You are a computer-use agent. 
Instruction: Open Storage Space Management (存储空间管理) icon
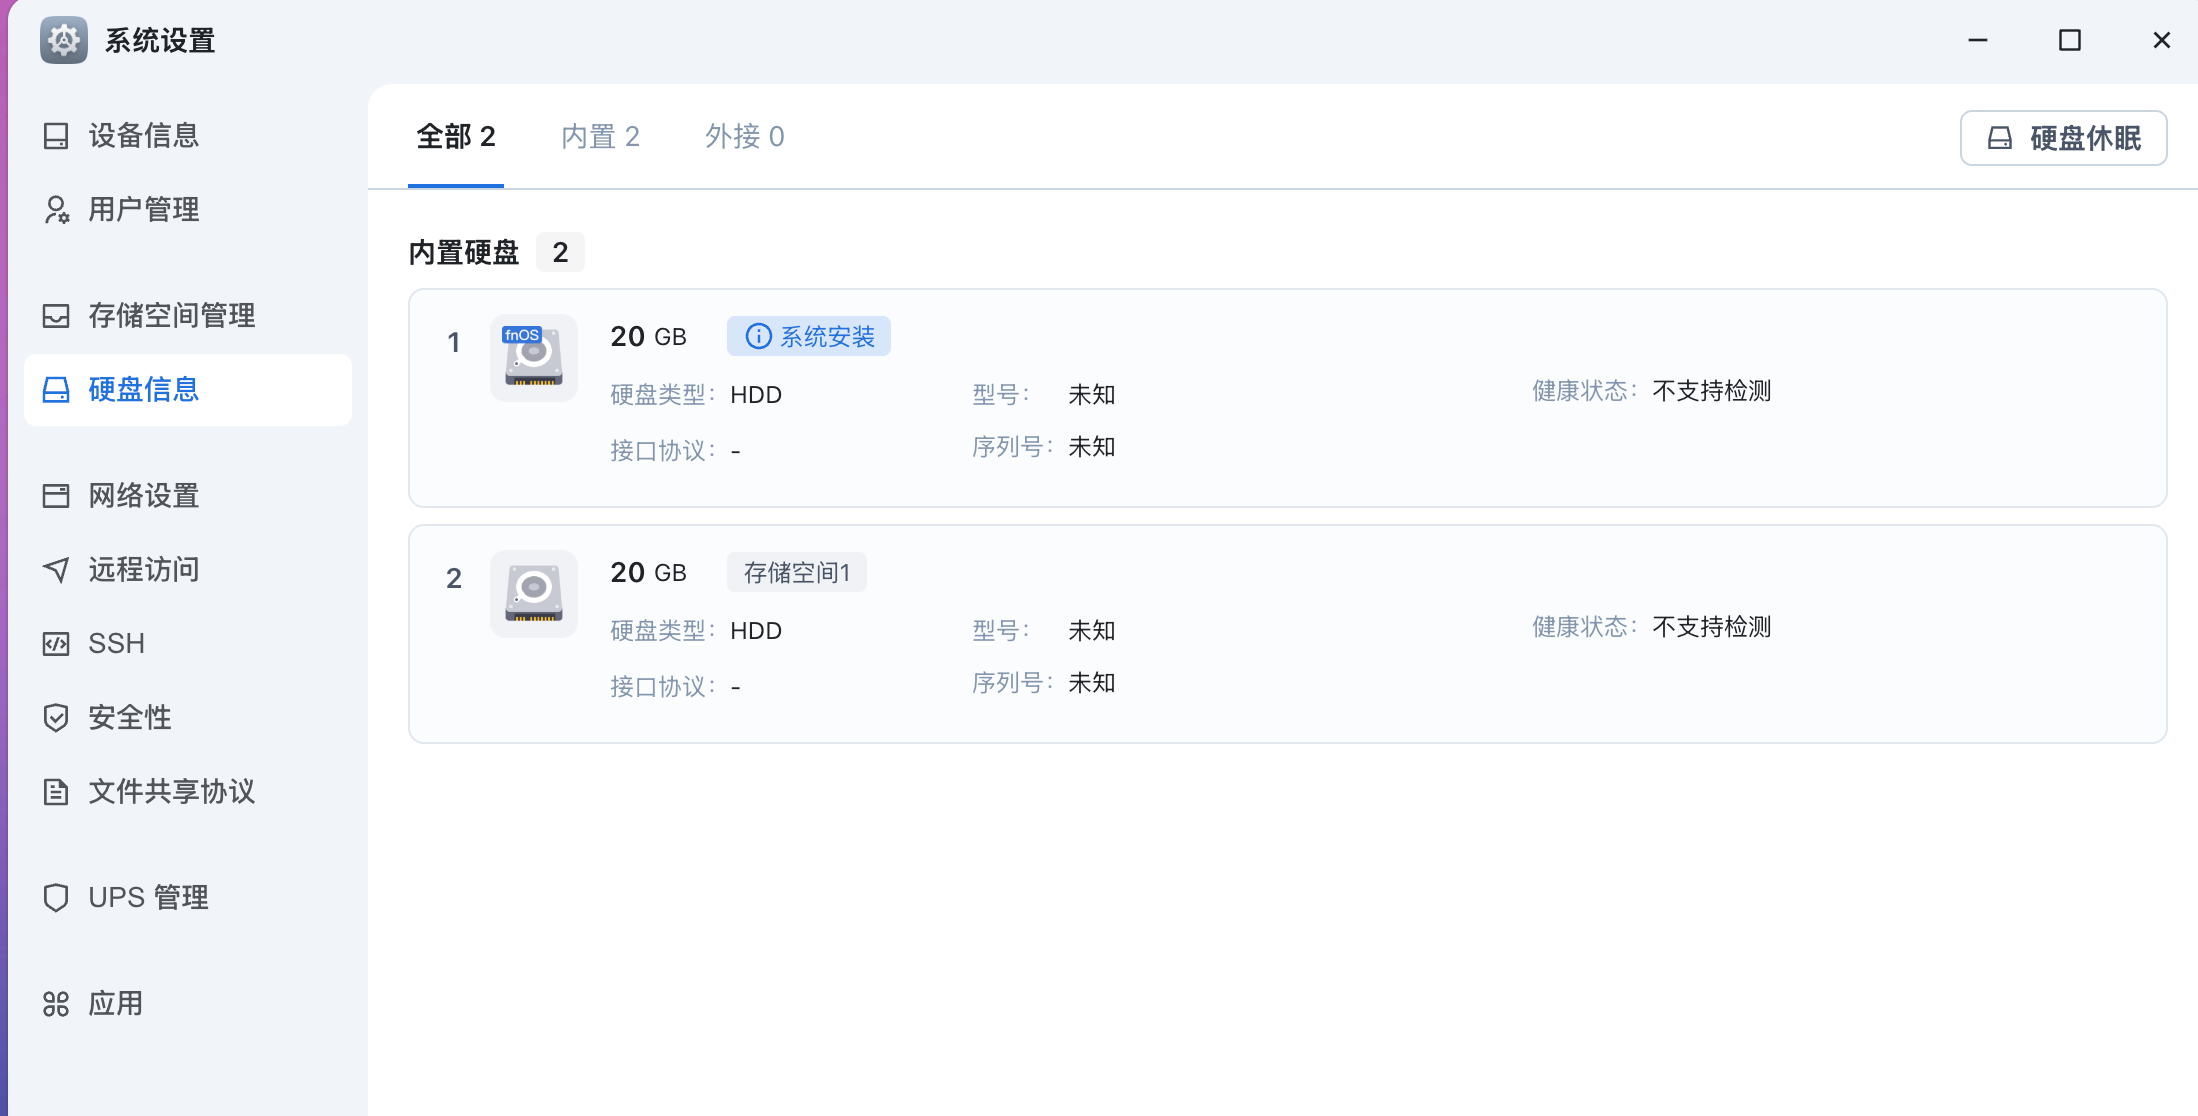[x=56, y=316]
